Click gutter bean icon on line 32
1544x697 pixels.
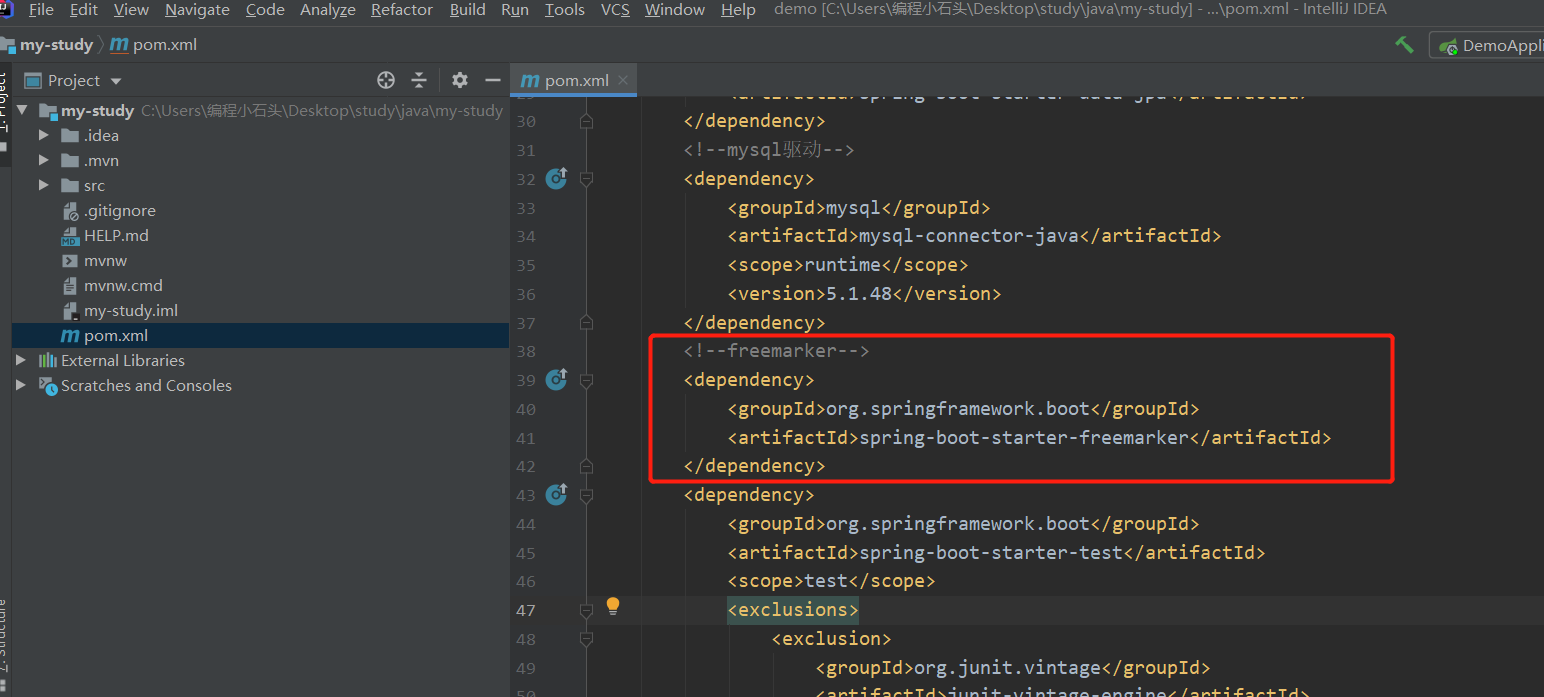[557, 178]
